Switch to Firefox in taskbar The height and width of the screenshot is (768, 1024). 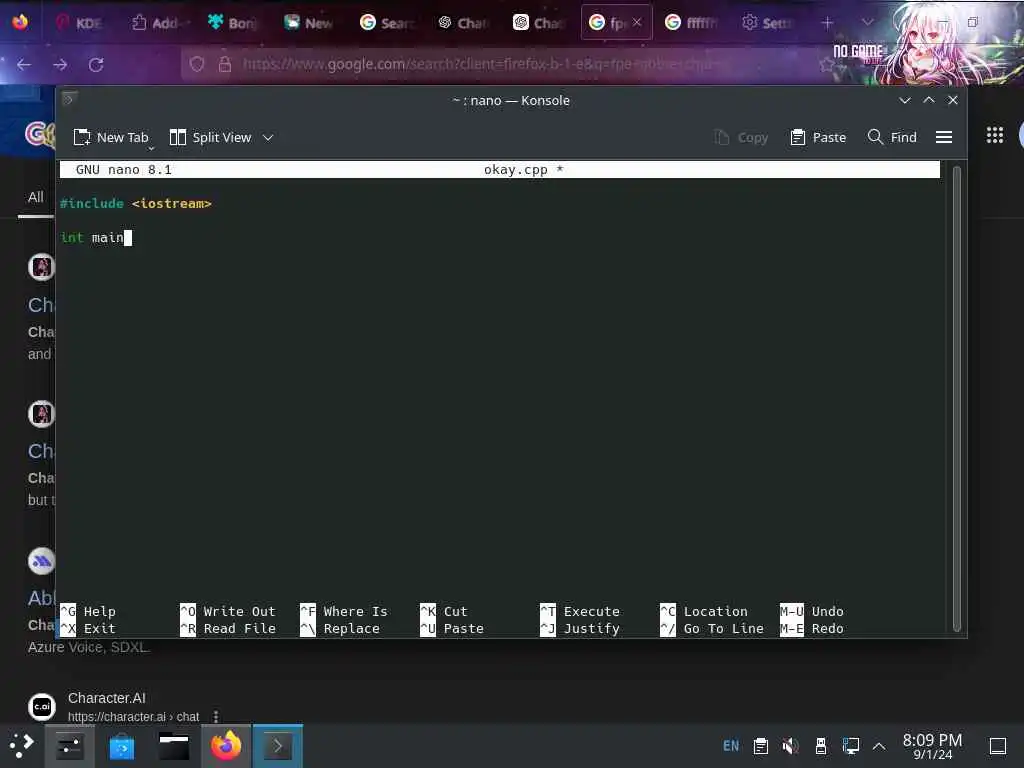[225, 746]
